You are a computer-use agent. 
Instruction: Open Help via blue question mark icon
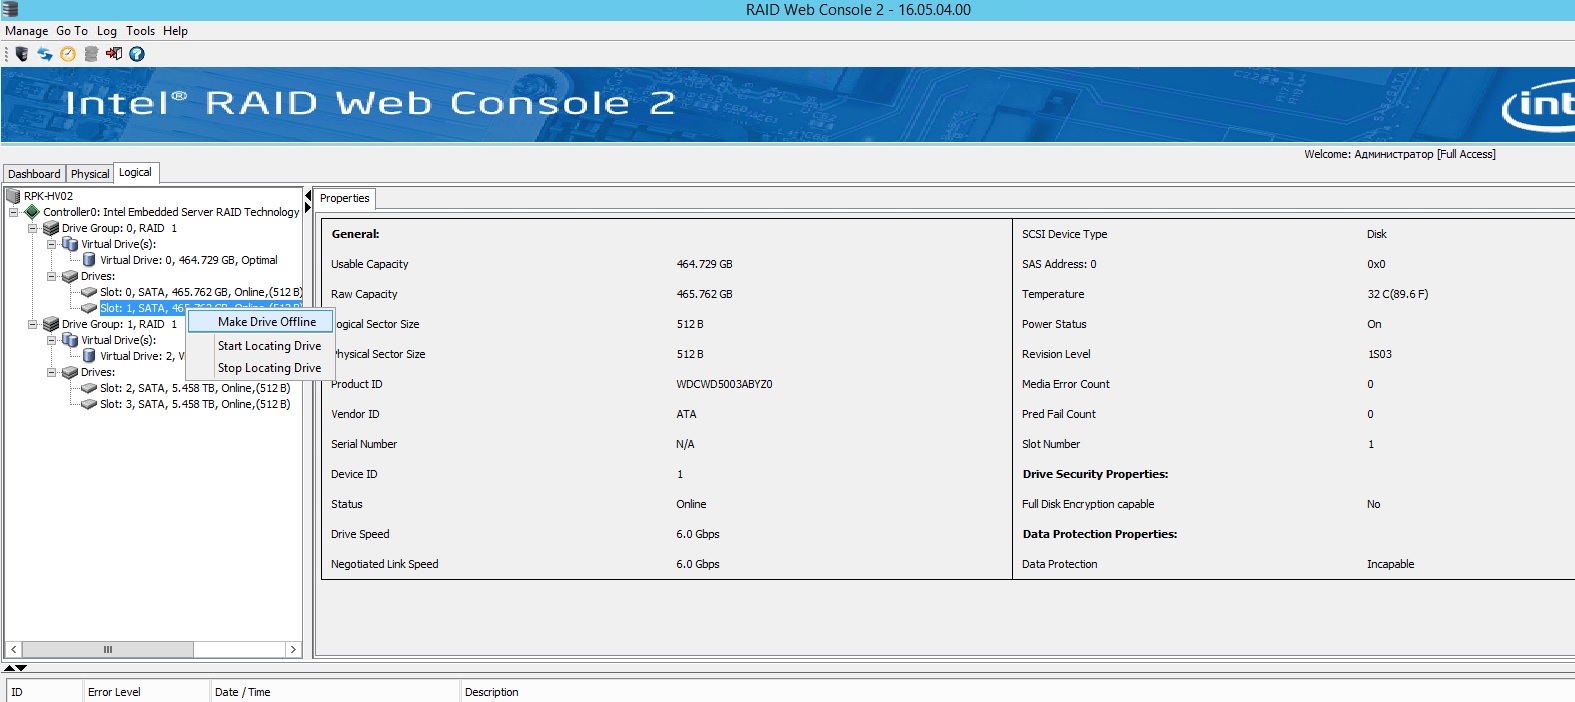[x=137, y=54]
